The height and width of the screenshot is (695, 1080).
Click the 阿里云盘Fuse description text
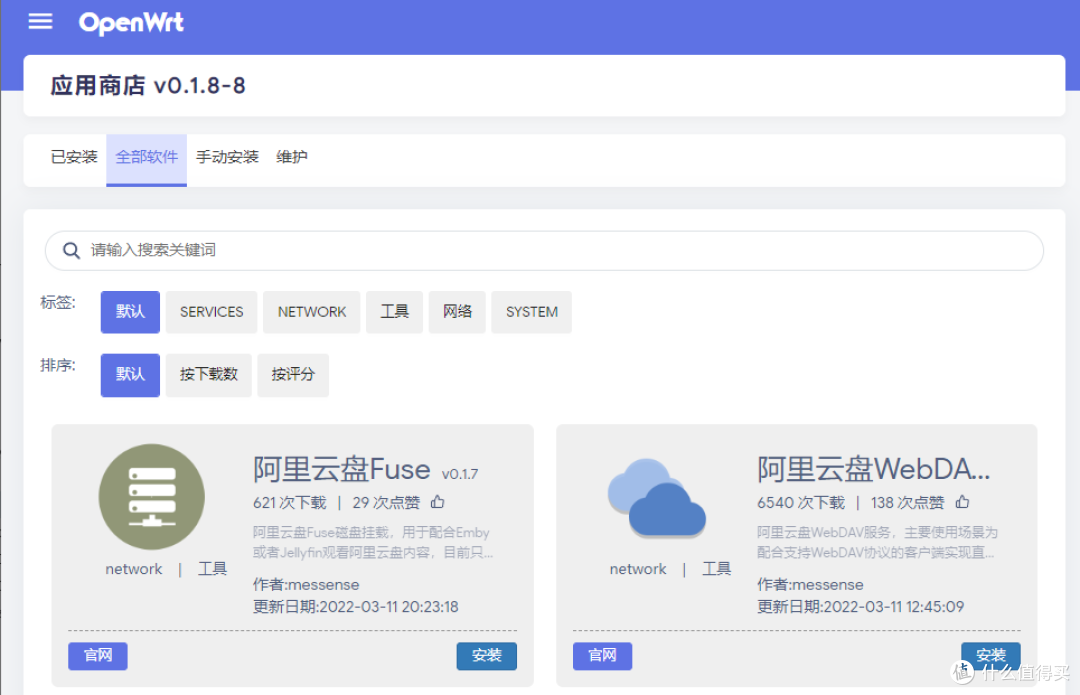[x=373, y=543]
